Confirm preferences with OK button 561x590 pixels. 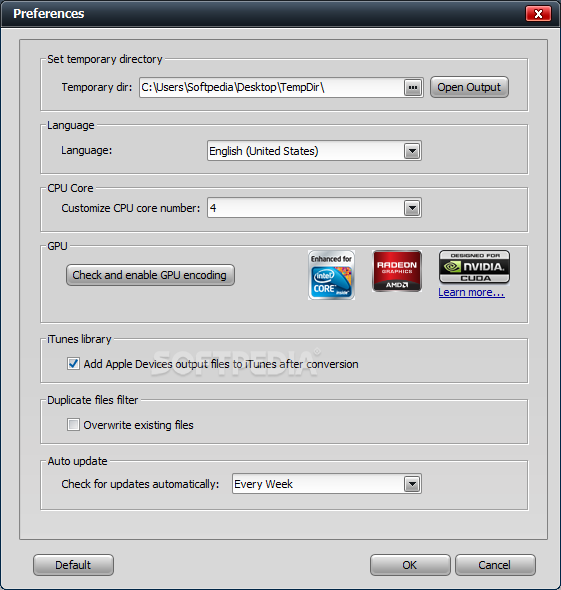click(x=410, y=565)
